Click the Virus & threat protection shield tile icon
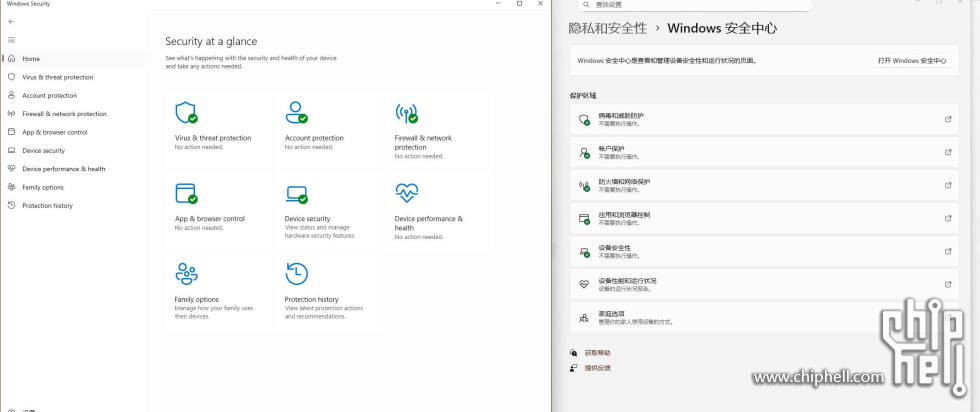The width and height of the screenshot is (980, 412). coord(186,112)
